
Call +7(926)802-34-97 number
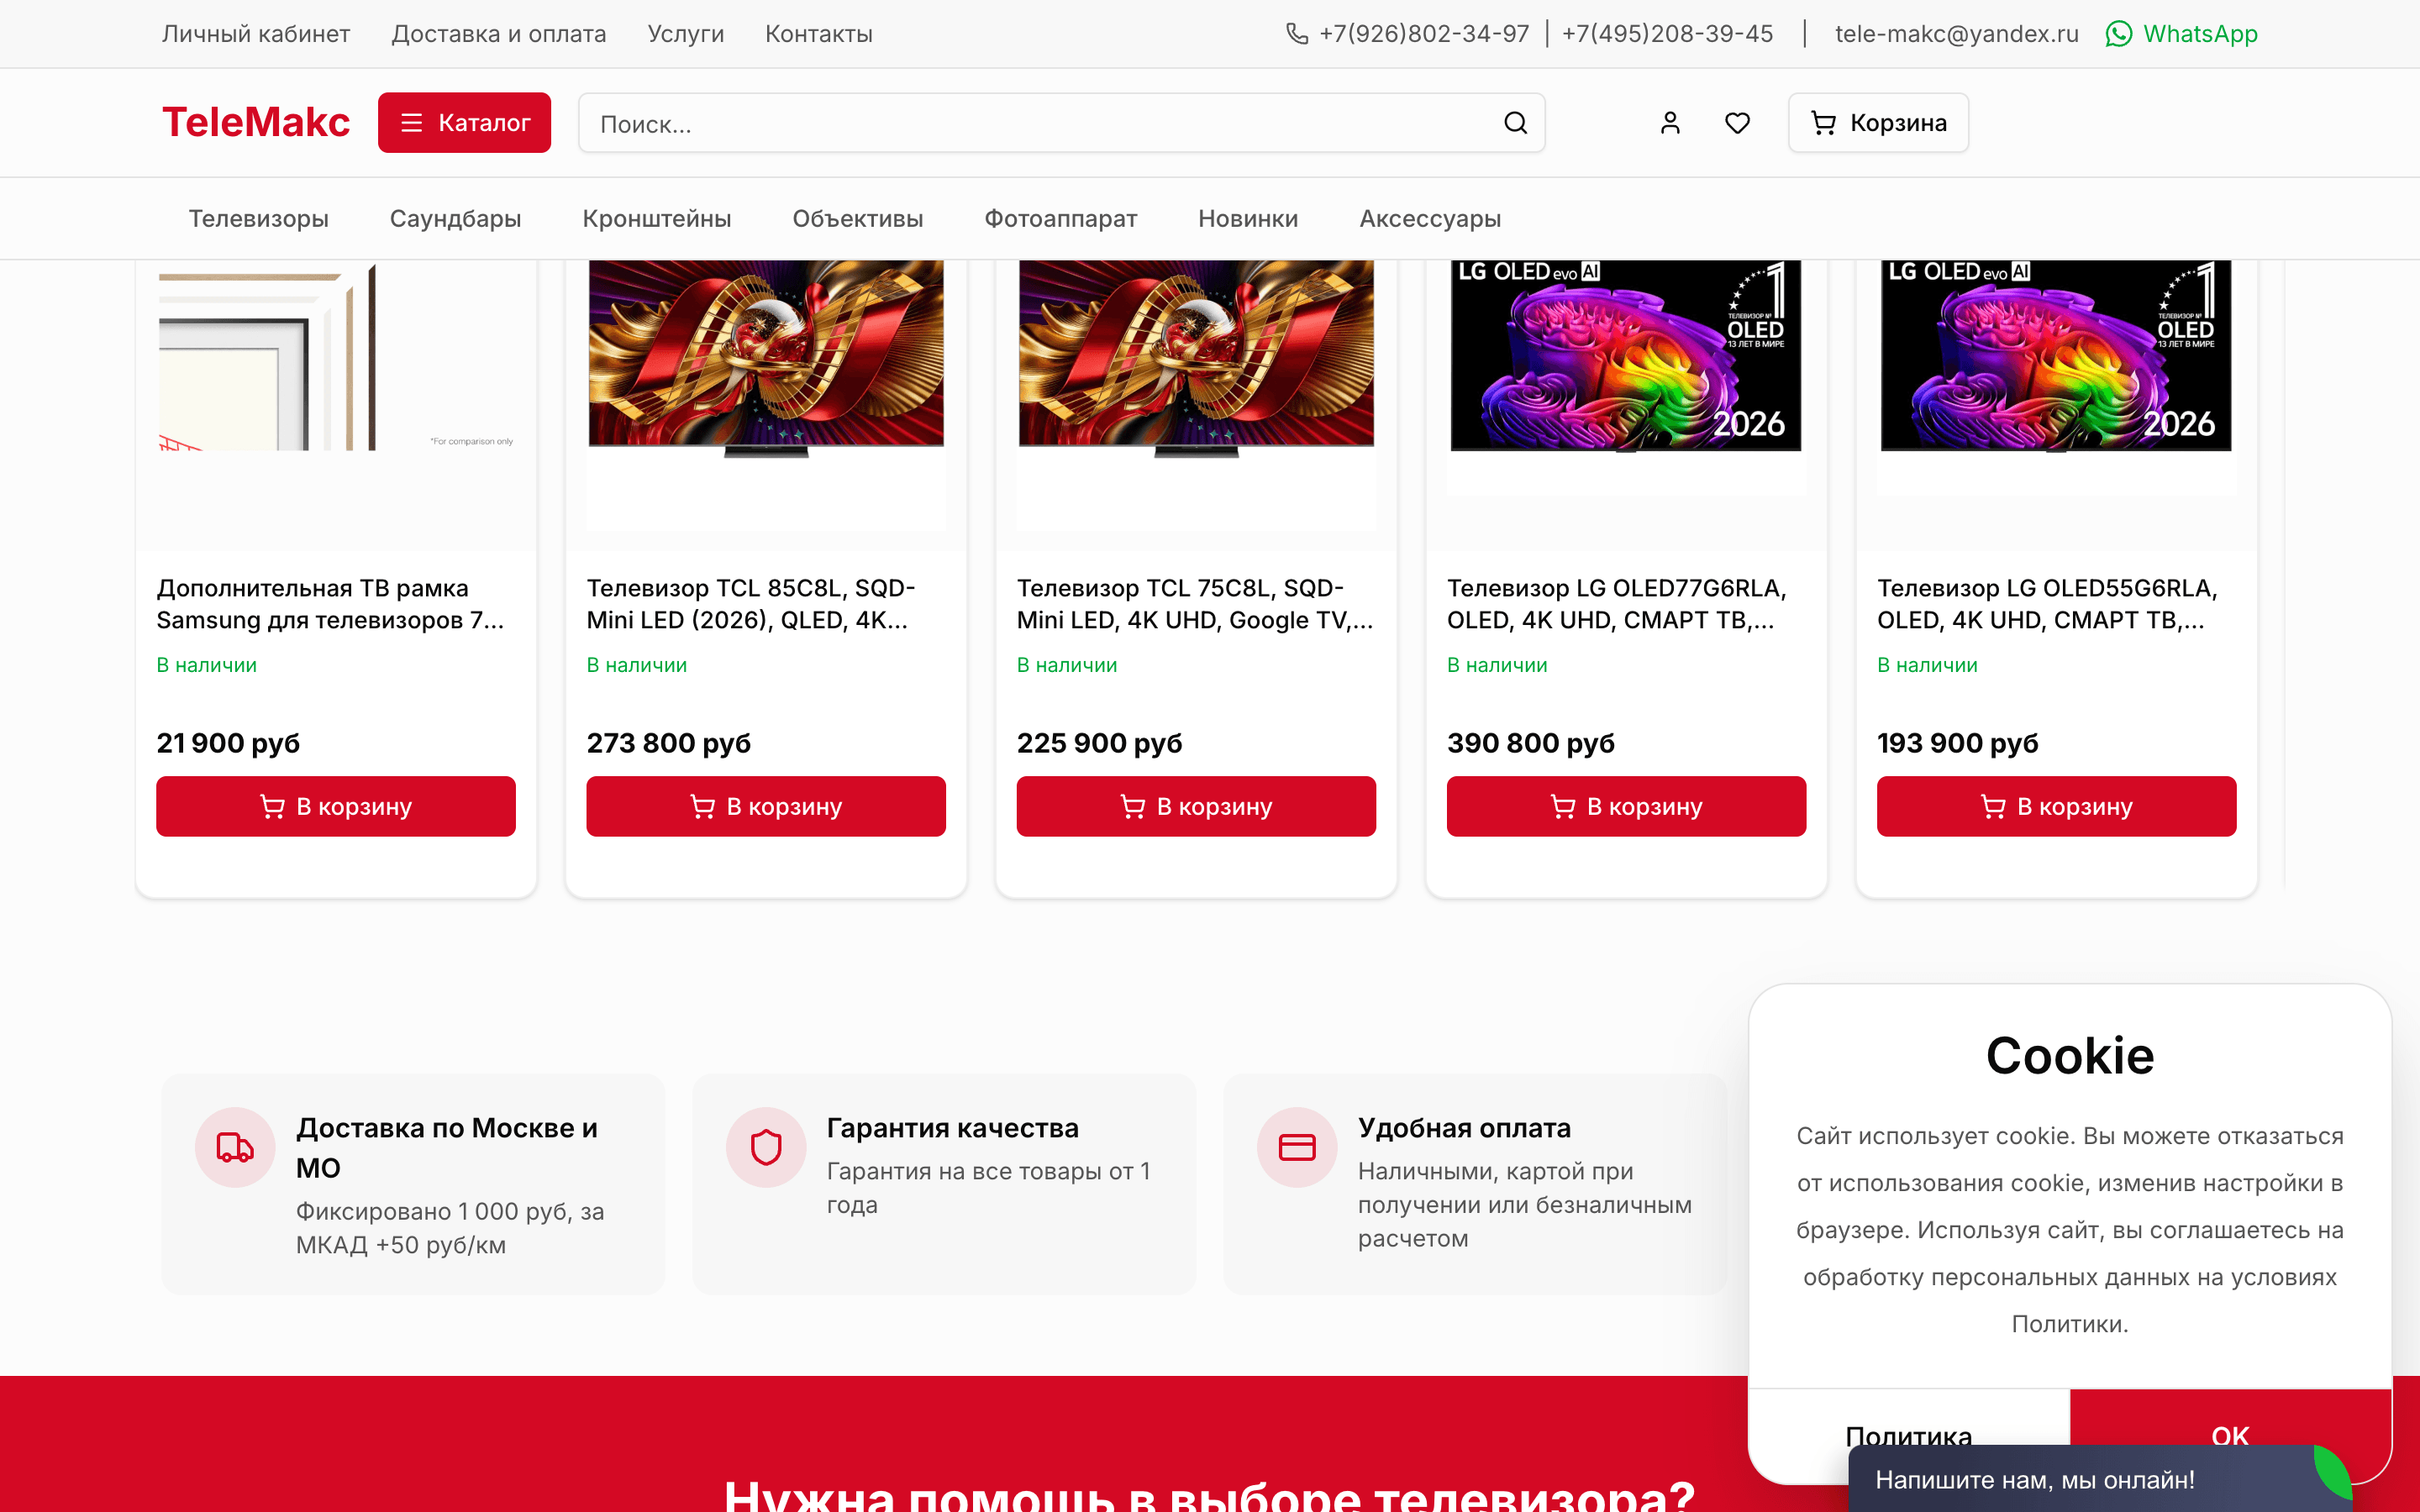[x=1424, y=34]
